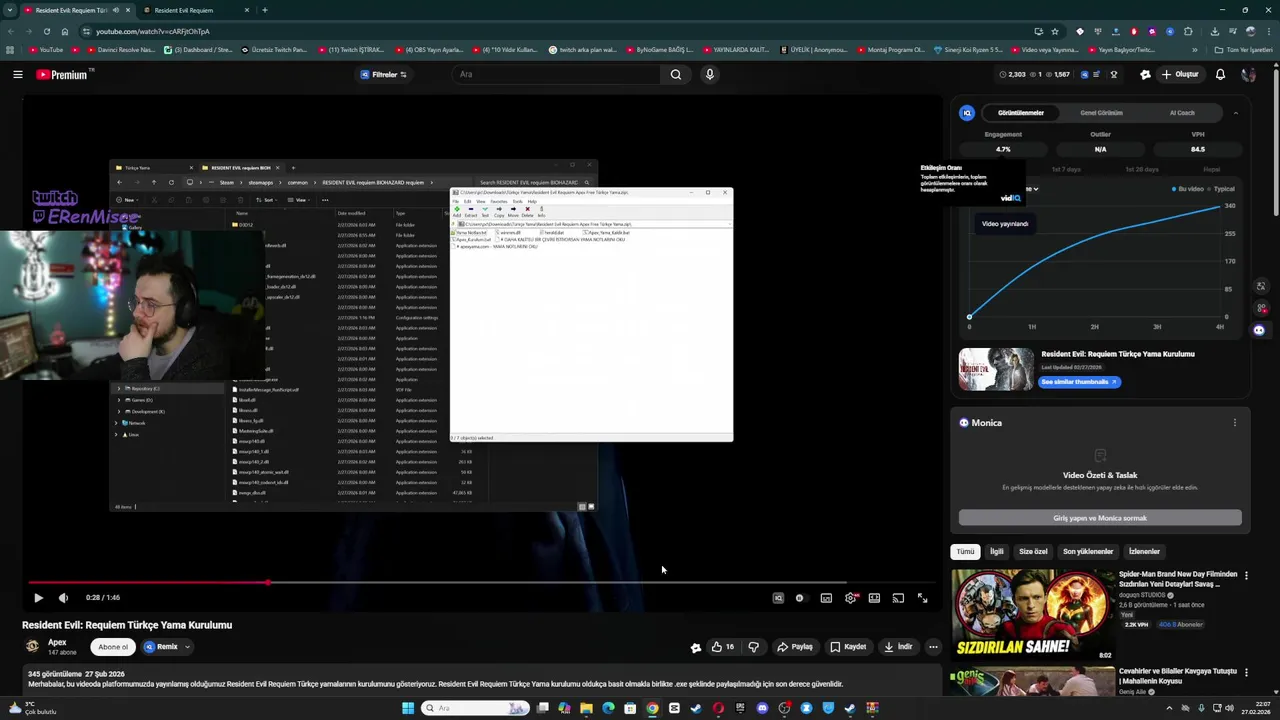Download video with İndir button
The width and height of the screenshot is (1280, 720).
coord(898,647)
